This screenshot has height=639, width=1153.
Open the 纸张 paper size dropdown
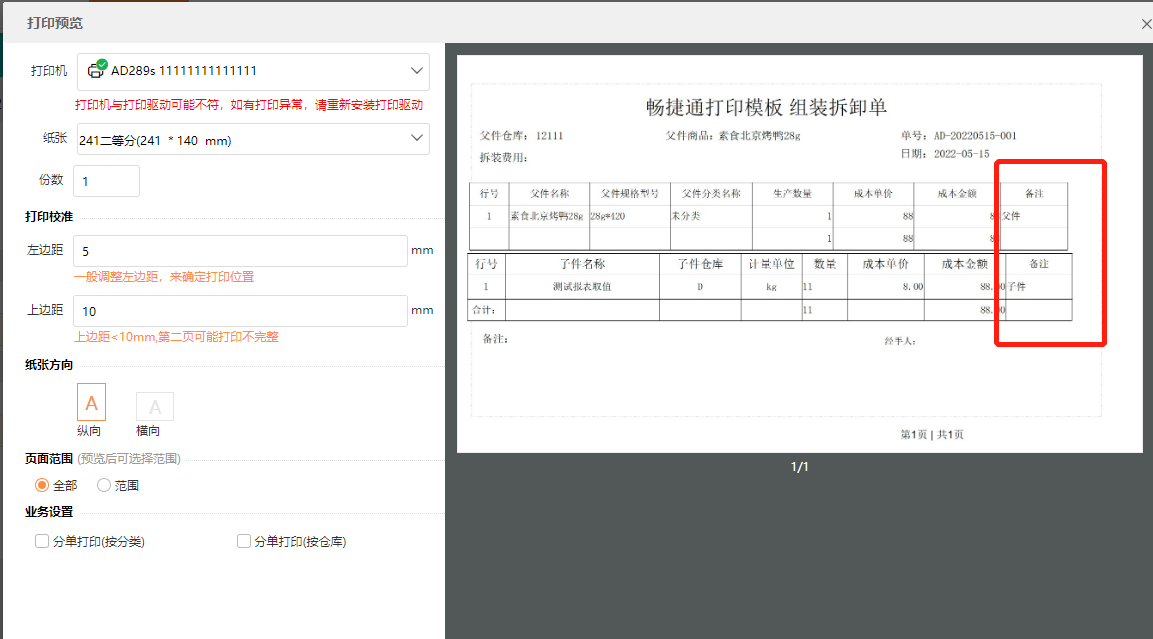250,138
